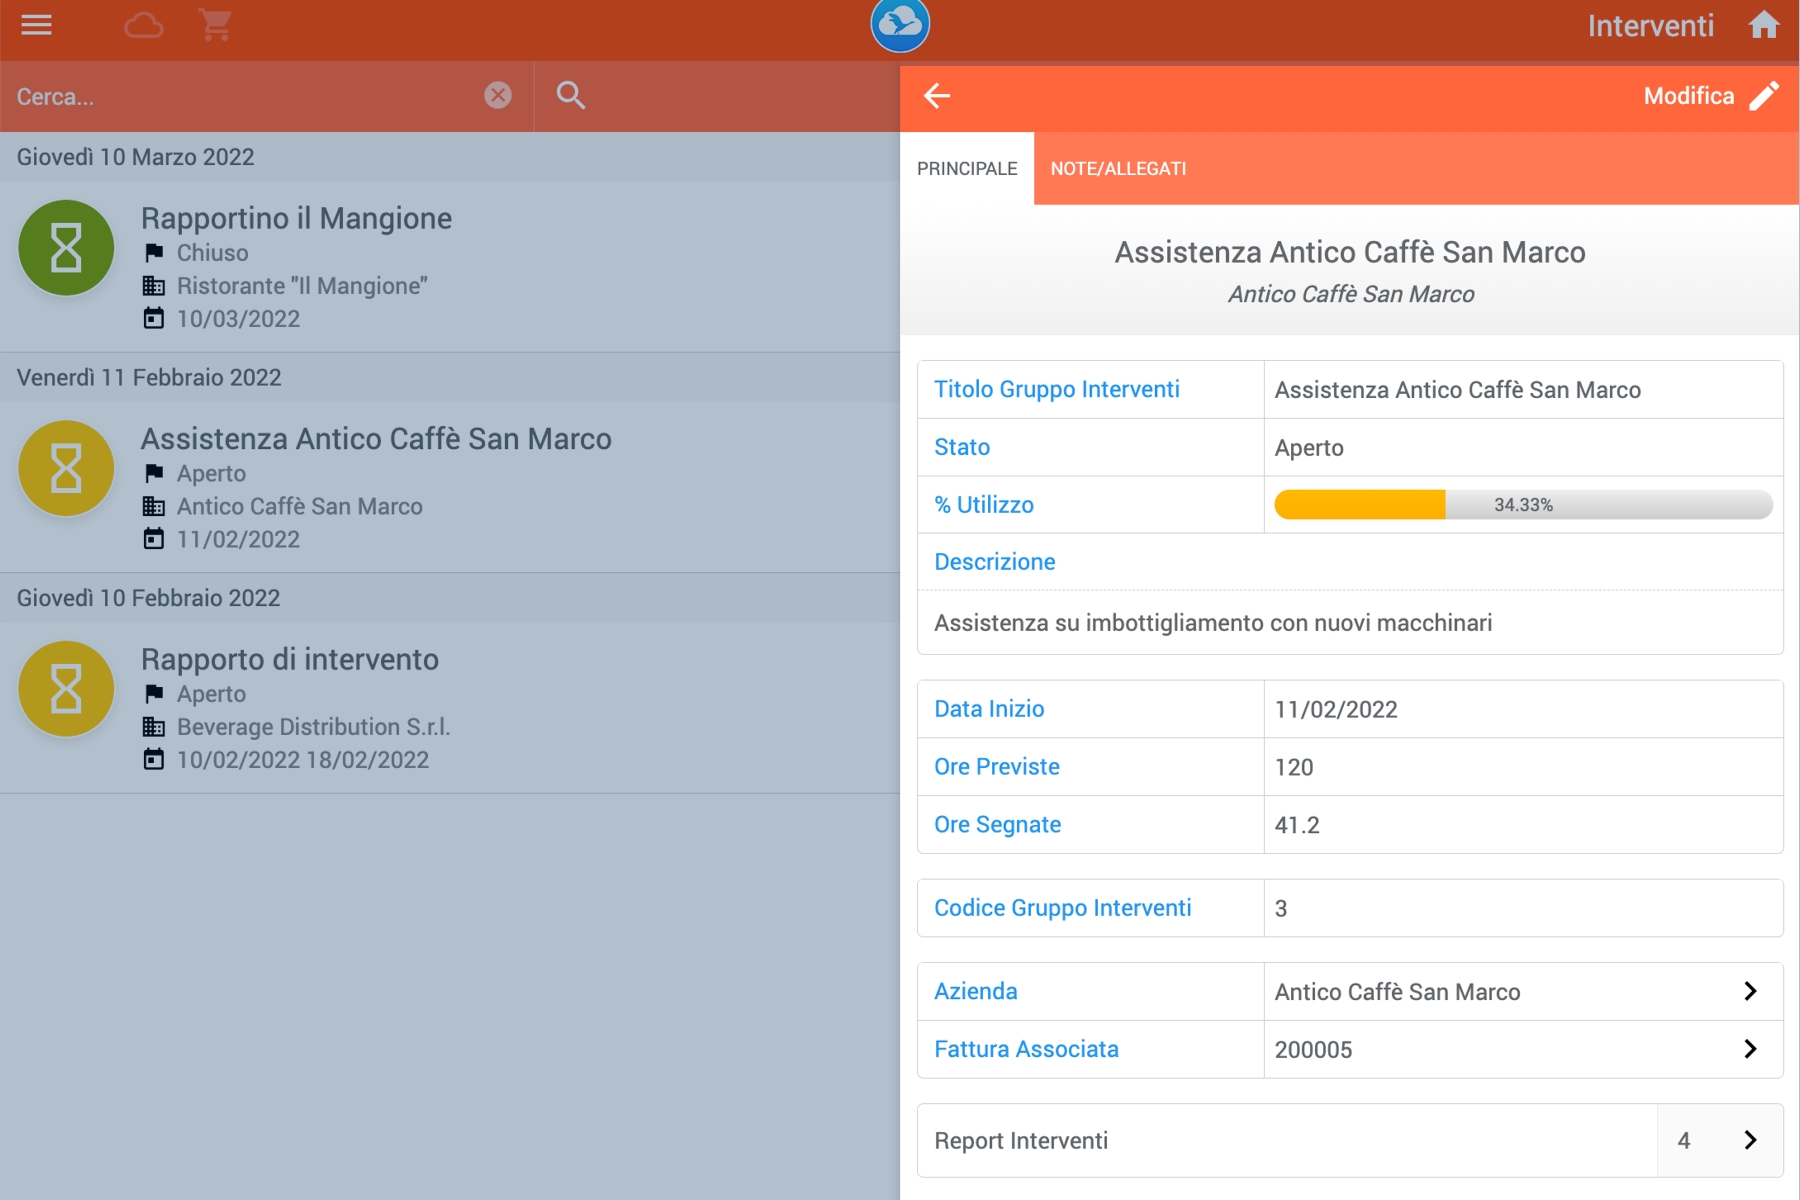Viewport: 1800px width, 1200px height.
Task: Click calendar icon beside 10/02/2022 18/02/2022
Action: pyautogui.click(x=153, y=760)
